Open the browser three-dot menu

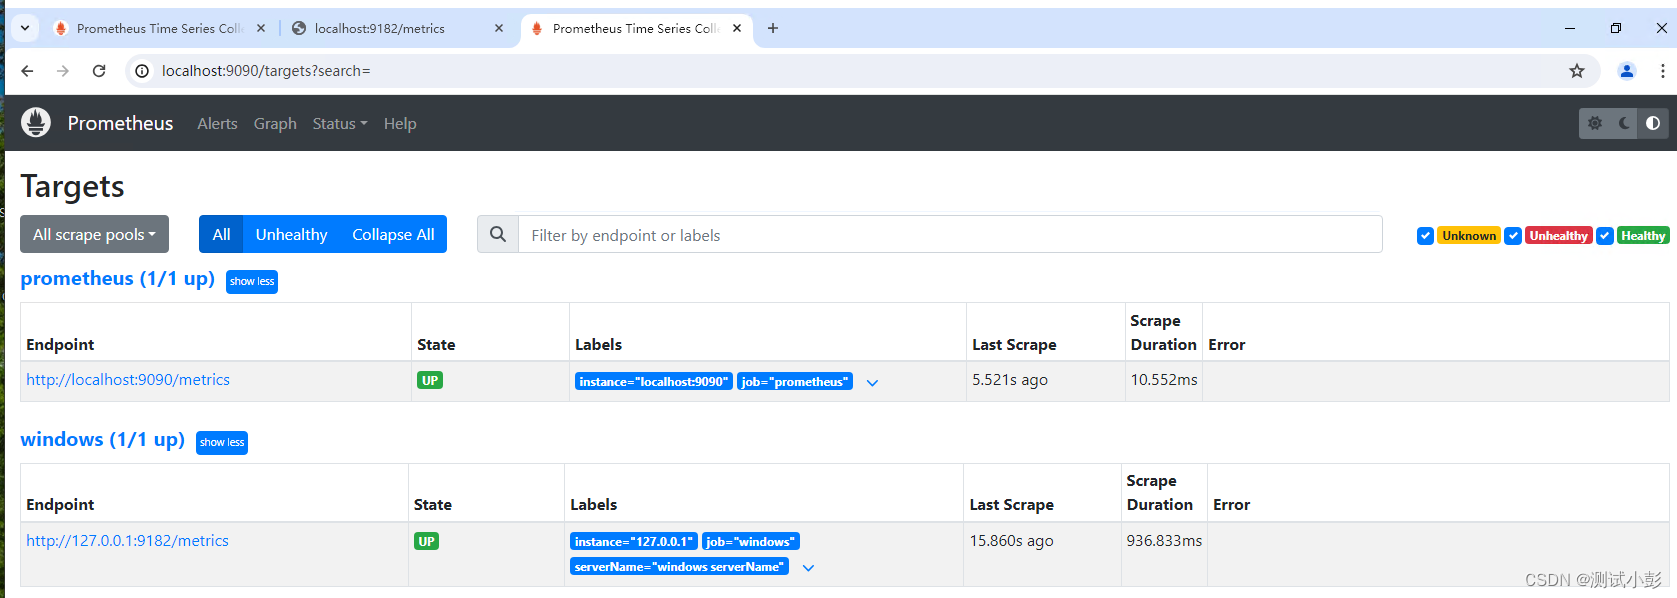tap(1662, 71)
